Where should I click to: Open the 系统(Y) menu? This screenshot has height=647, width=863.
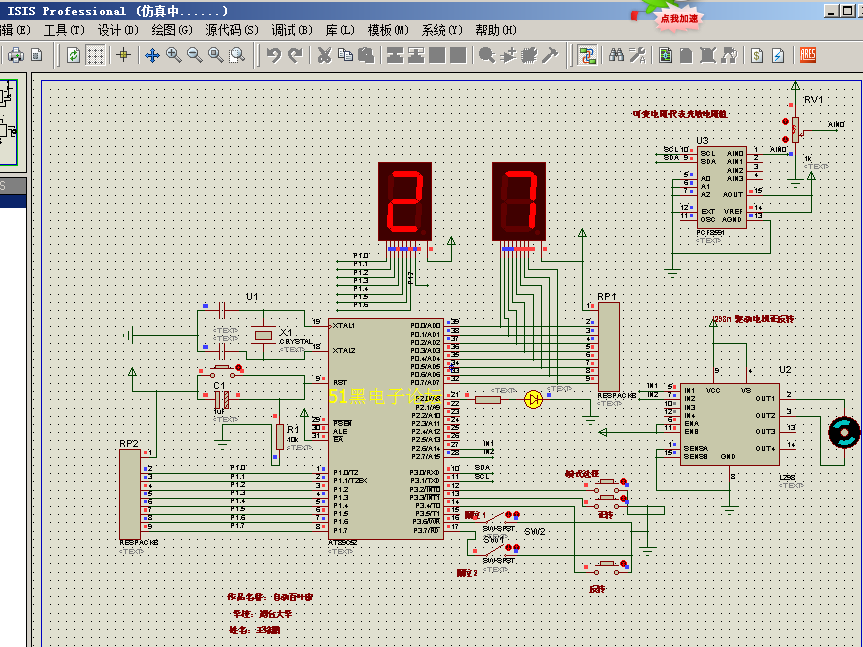[x=442, y=30]
